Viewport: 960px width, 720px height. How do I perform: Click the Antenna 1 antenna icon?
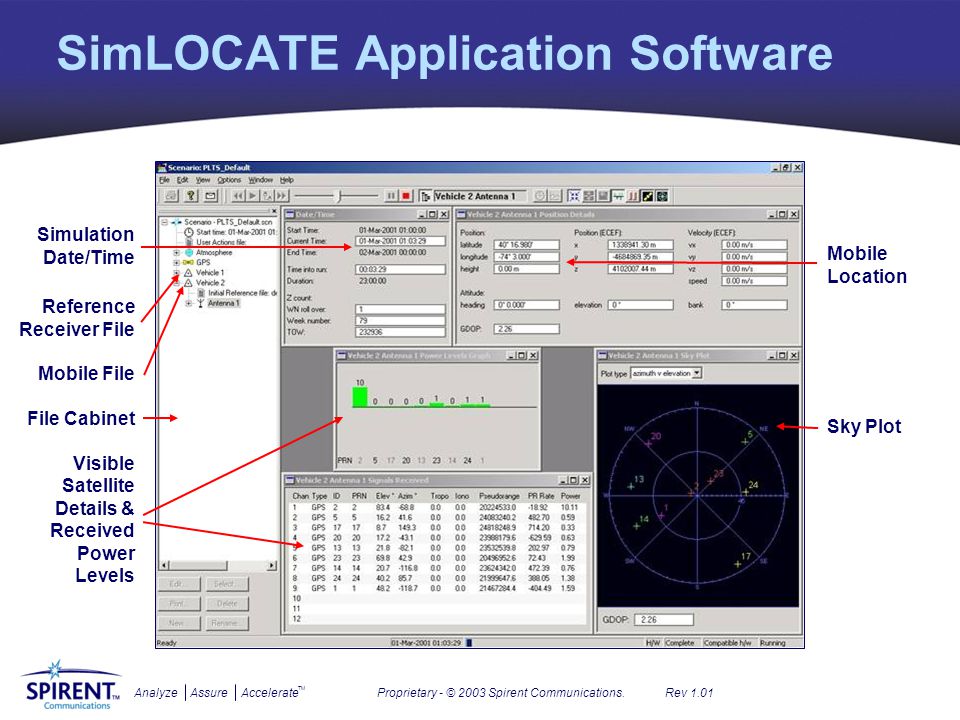pyautogui.click(x=200, y=303)
